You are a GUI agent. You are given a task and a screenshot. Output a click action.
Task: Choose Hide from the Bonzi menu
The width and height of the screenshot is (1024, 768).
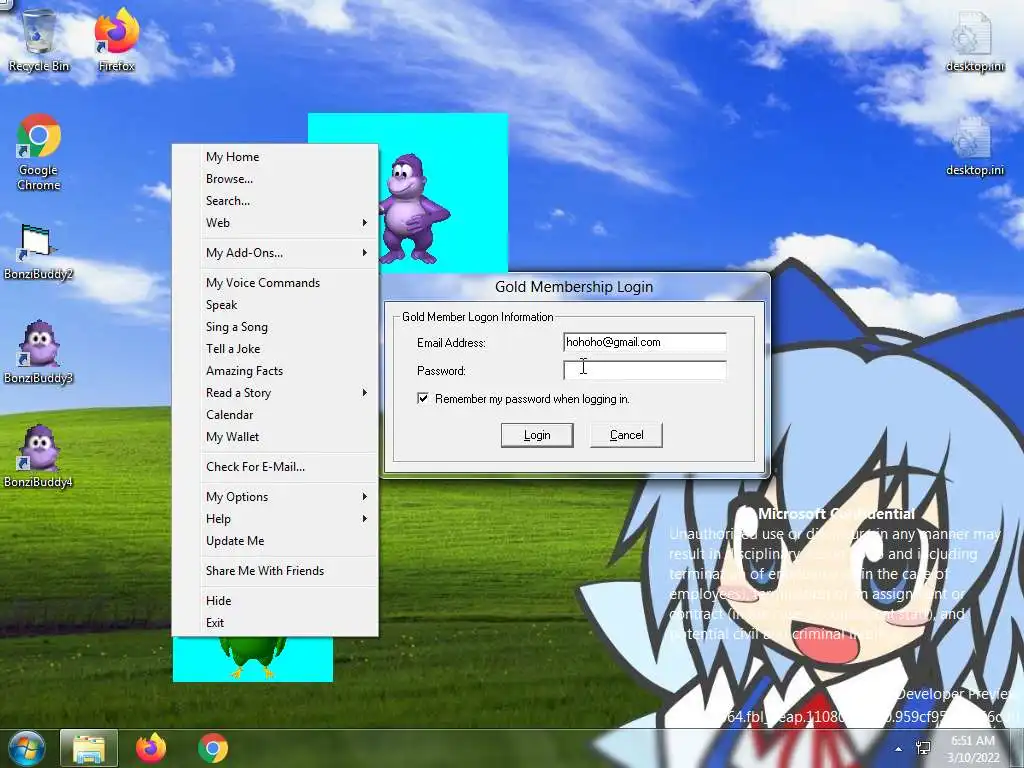[287, 601]
